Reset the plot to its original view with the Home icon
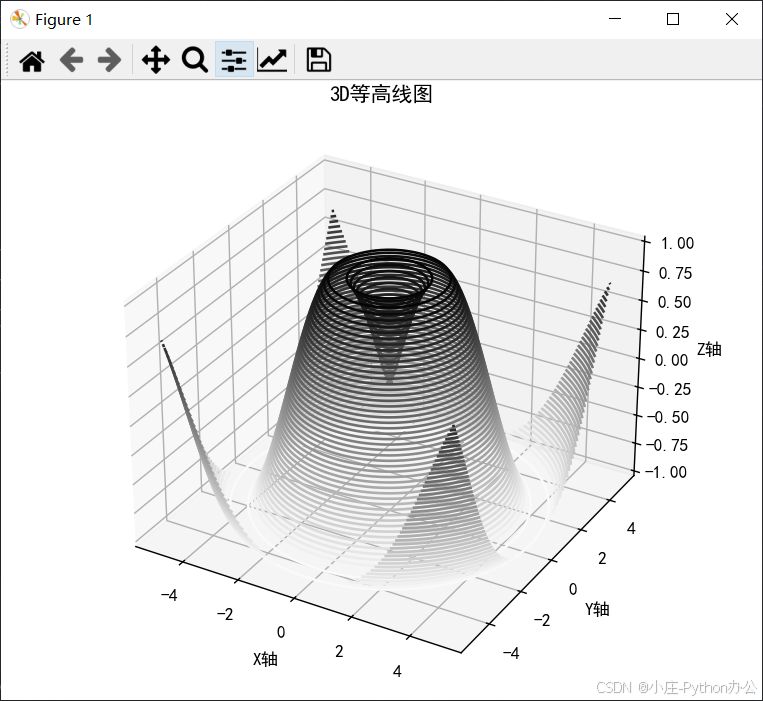 click(x=32, y=60)
